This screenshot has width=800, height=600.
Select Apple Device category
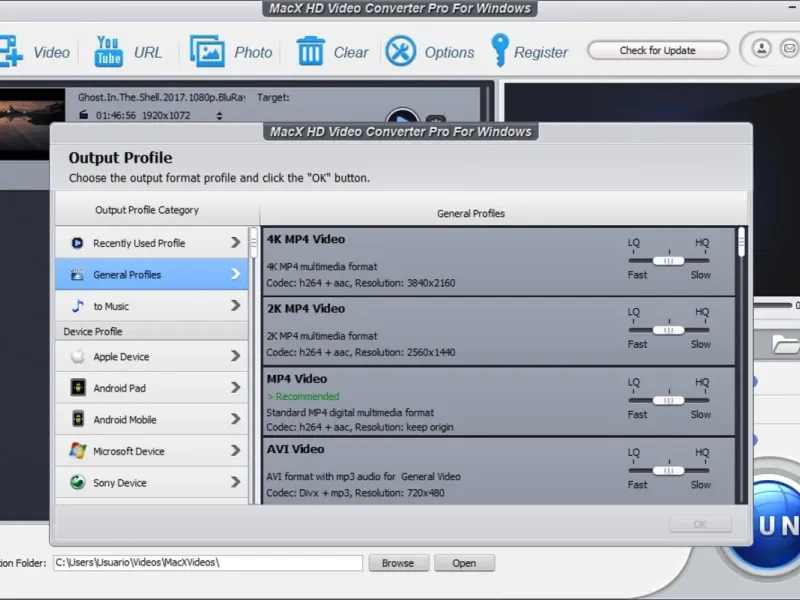tap(152, 356)
